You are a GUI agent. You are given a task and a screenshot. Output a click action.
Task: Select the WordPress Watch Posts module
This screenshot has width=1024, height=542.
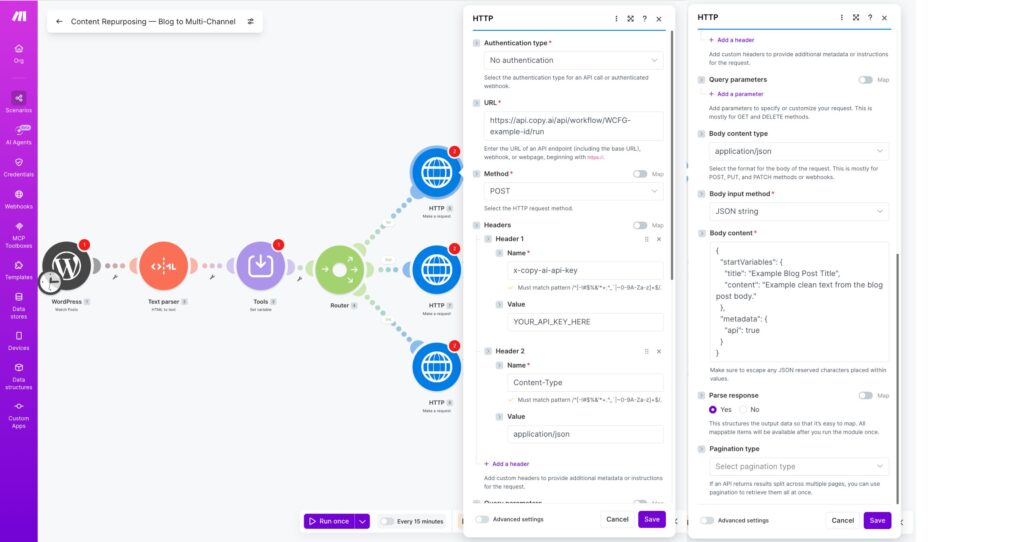[x=67, y=266]
